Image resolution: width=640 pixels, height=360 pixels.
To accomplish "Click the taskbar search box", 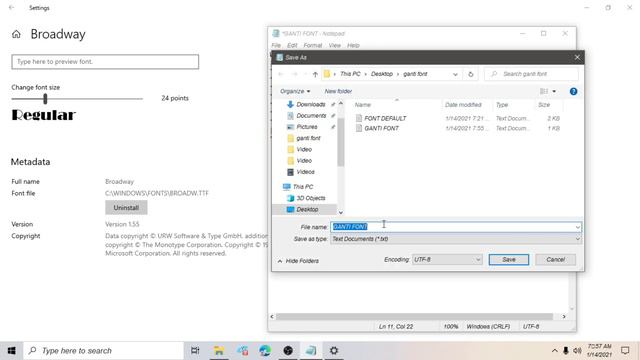I will coord(104,351).
